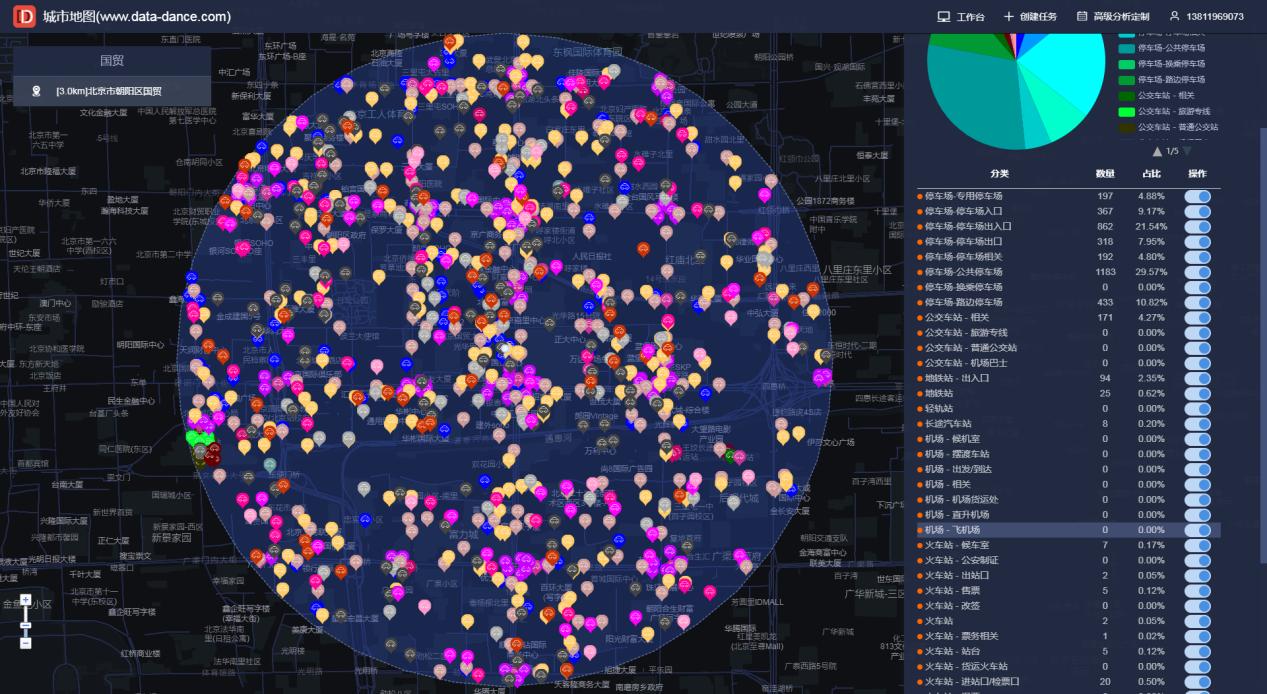Click row label 火车站 - 站台
The height and width of the screenshot is (694, 1267).
click(952, 651)
